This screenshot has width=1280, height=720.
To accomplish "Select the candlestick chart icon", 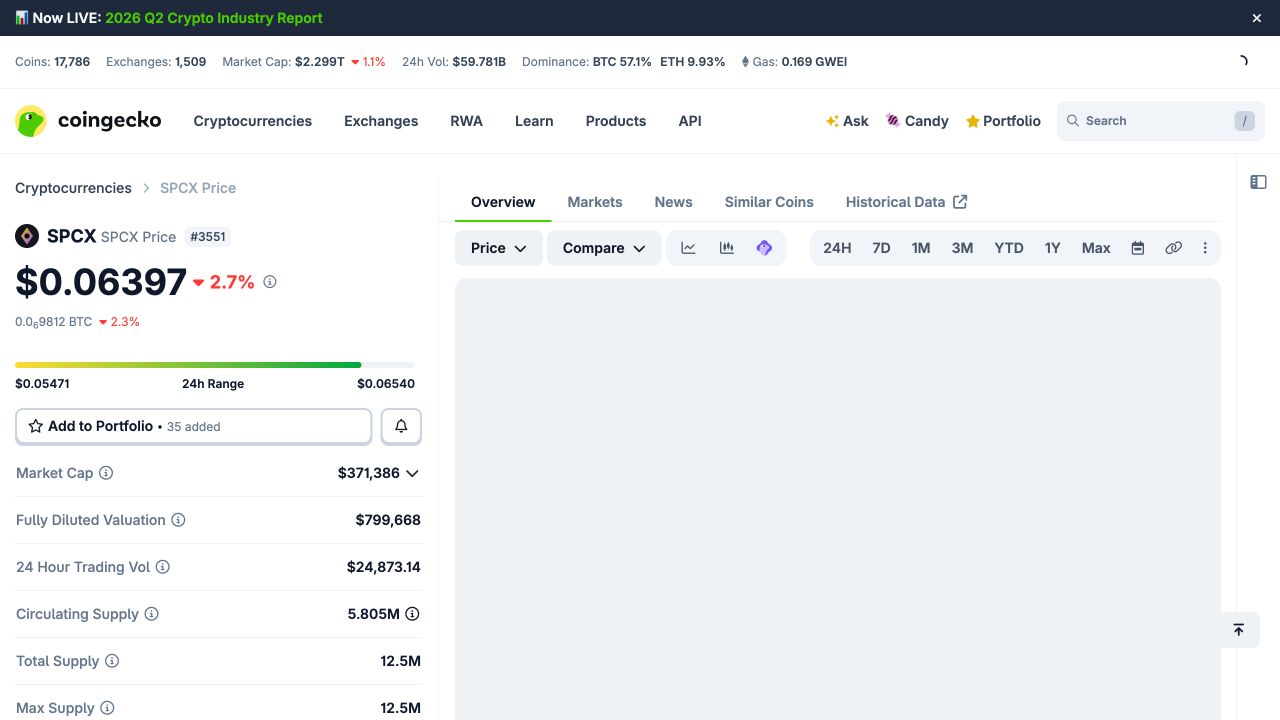I will [727, 248].
